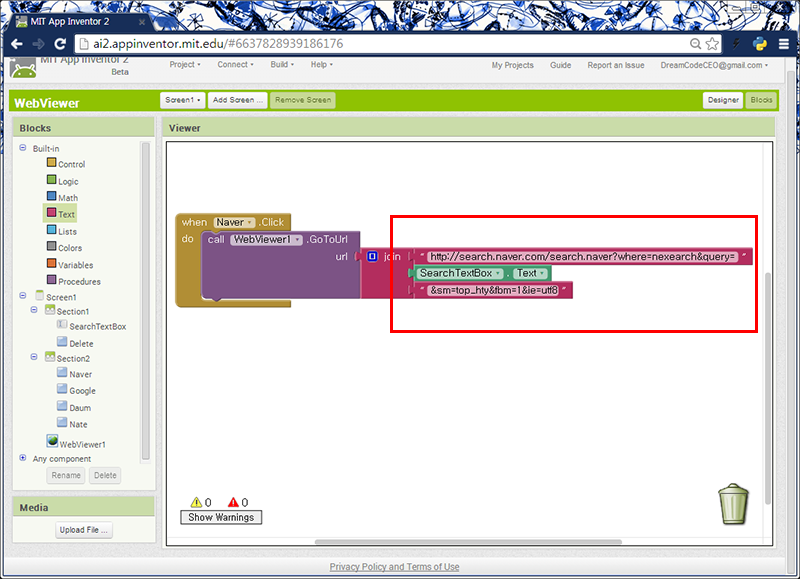Click the MIT App Inventor 2 browser tab
Image resolution: width=800 pixels, height=579 pixels.
pyautogui.click(x=79, y=21)
